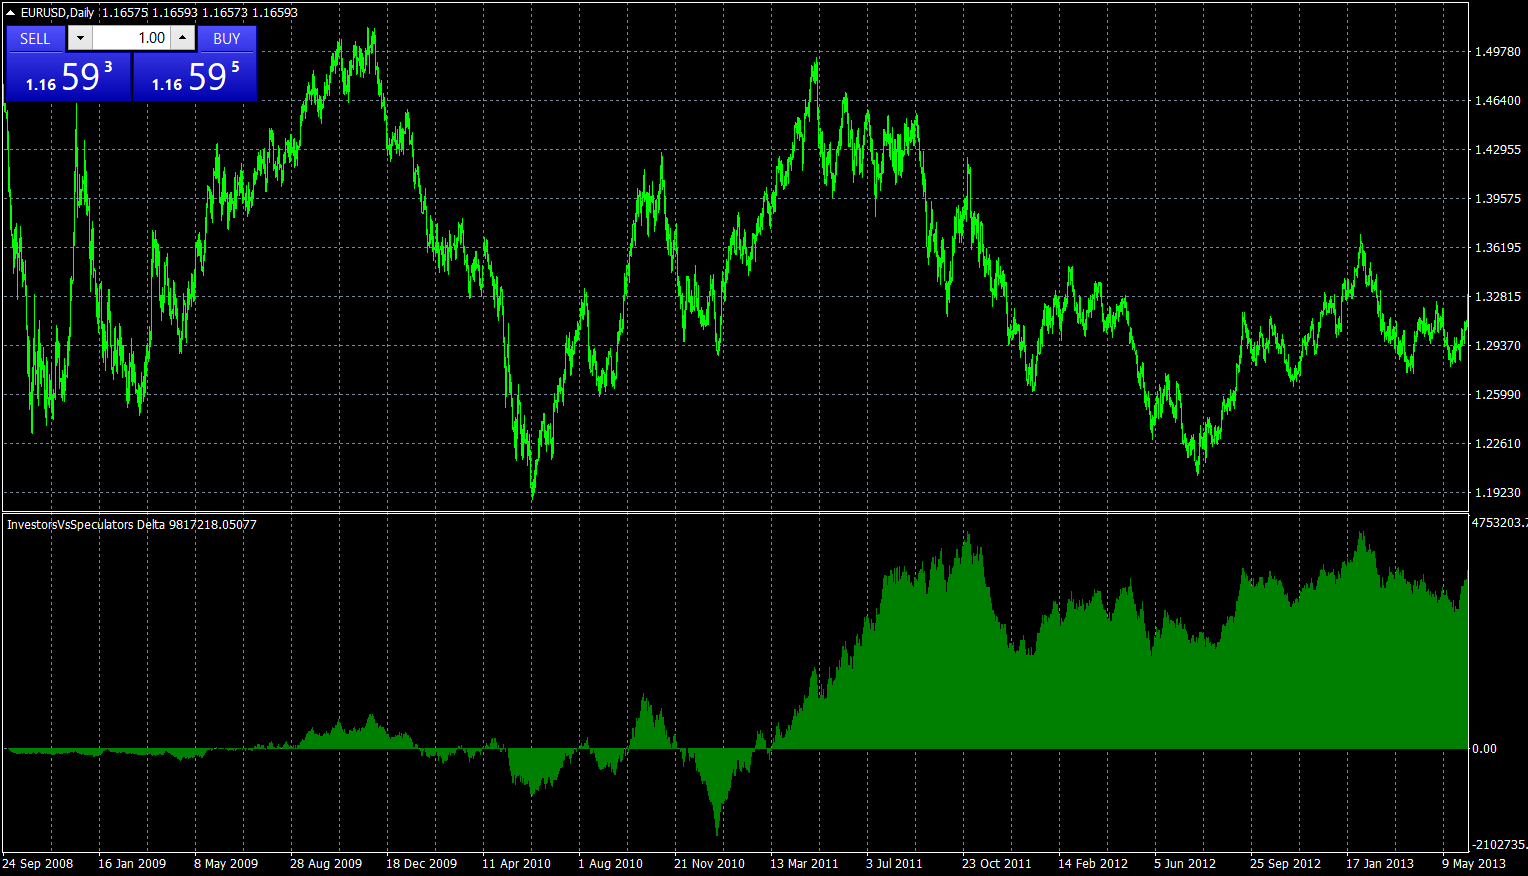Click the 1.49780 price scale label
The width and height of the screenshot is (1528, 876).
pyautogui.click(x=1498, y=52)
